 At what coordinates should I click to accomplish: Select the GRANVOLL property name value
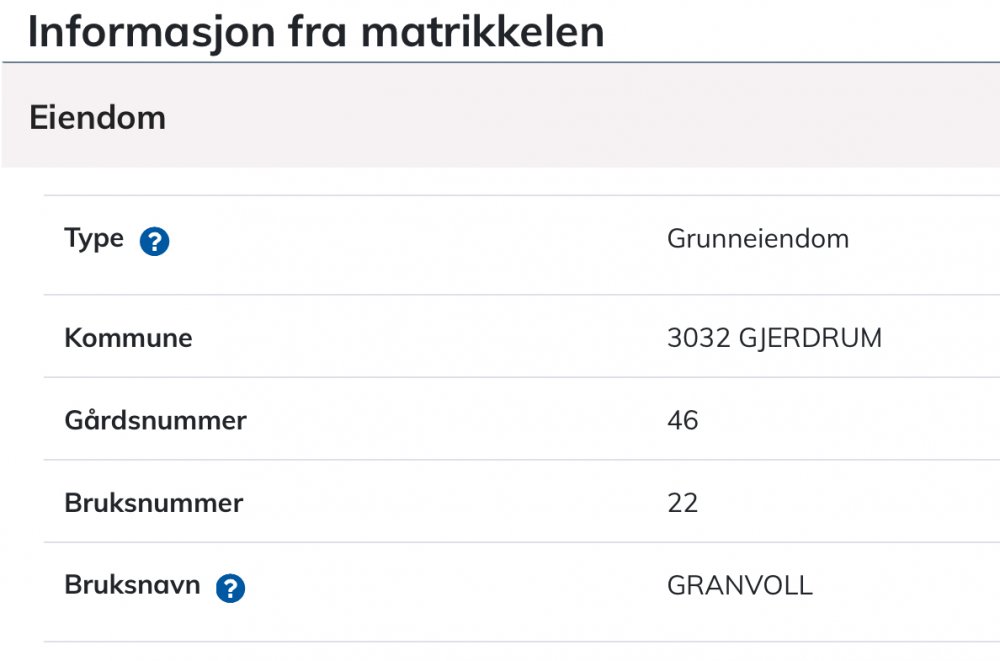tap(739, 586)
